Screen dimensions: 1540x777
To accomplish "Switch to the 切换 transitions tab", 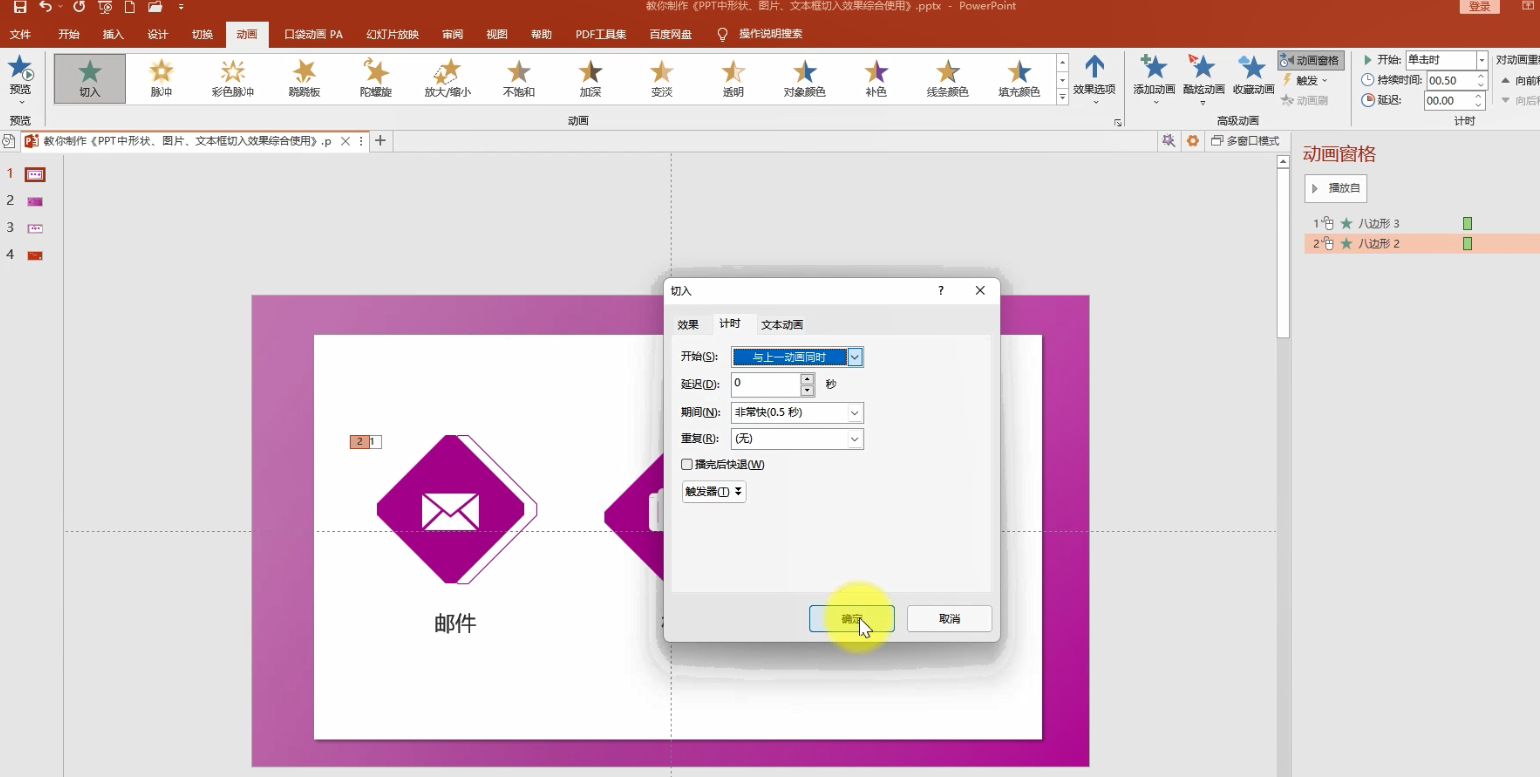I will (x=202, y=34).
